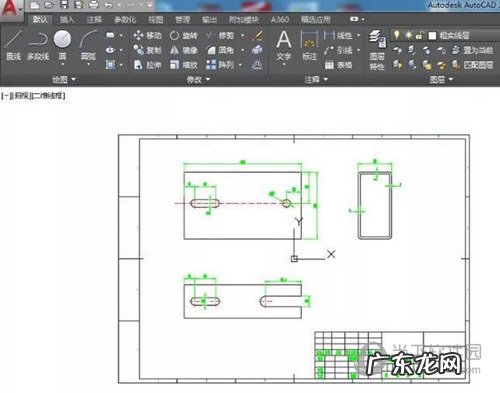
Task: Switch to the 插入 (Insert) ribbon tab
Action: pyautogui.click(x=67, y=20)
